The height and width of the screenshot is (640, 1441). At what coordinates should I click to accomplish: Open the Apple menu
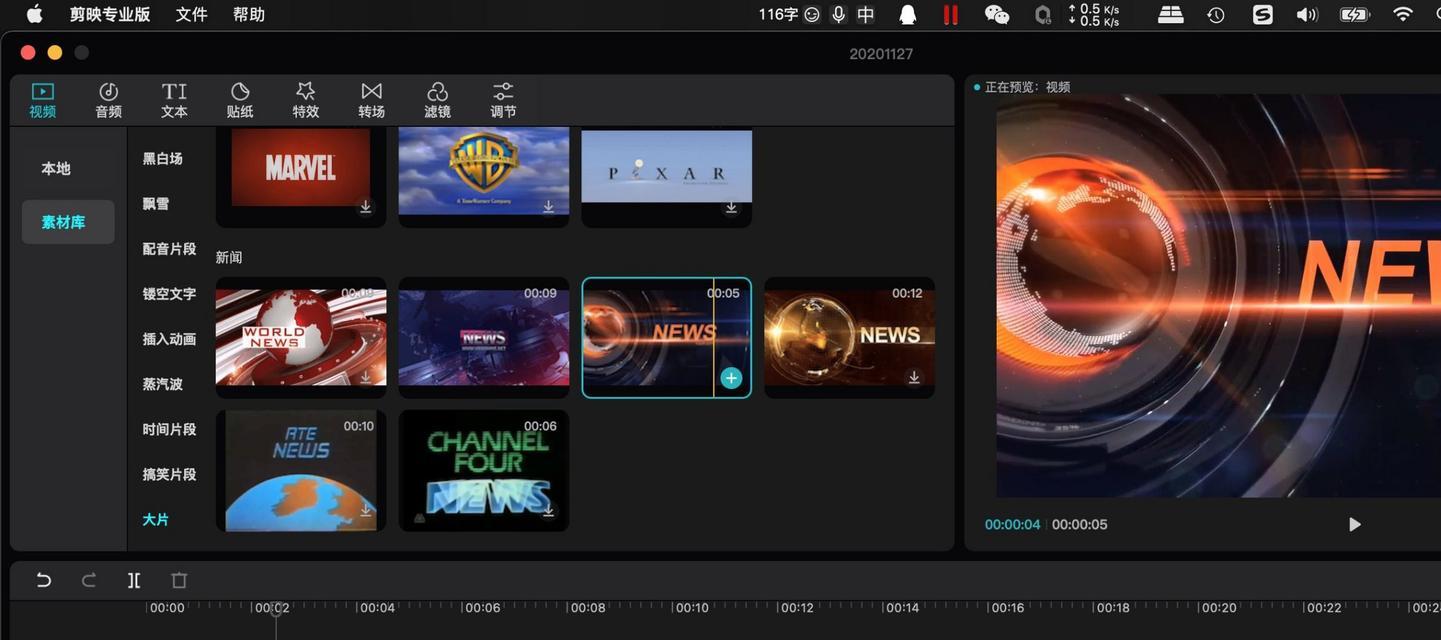coord(34,14)
